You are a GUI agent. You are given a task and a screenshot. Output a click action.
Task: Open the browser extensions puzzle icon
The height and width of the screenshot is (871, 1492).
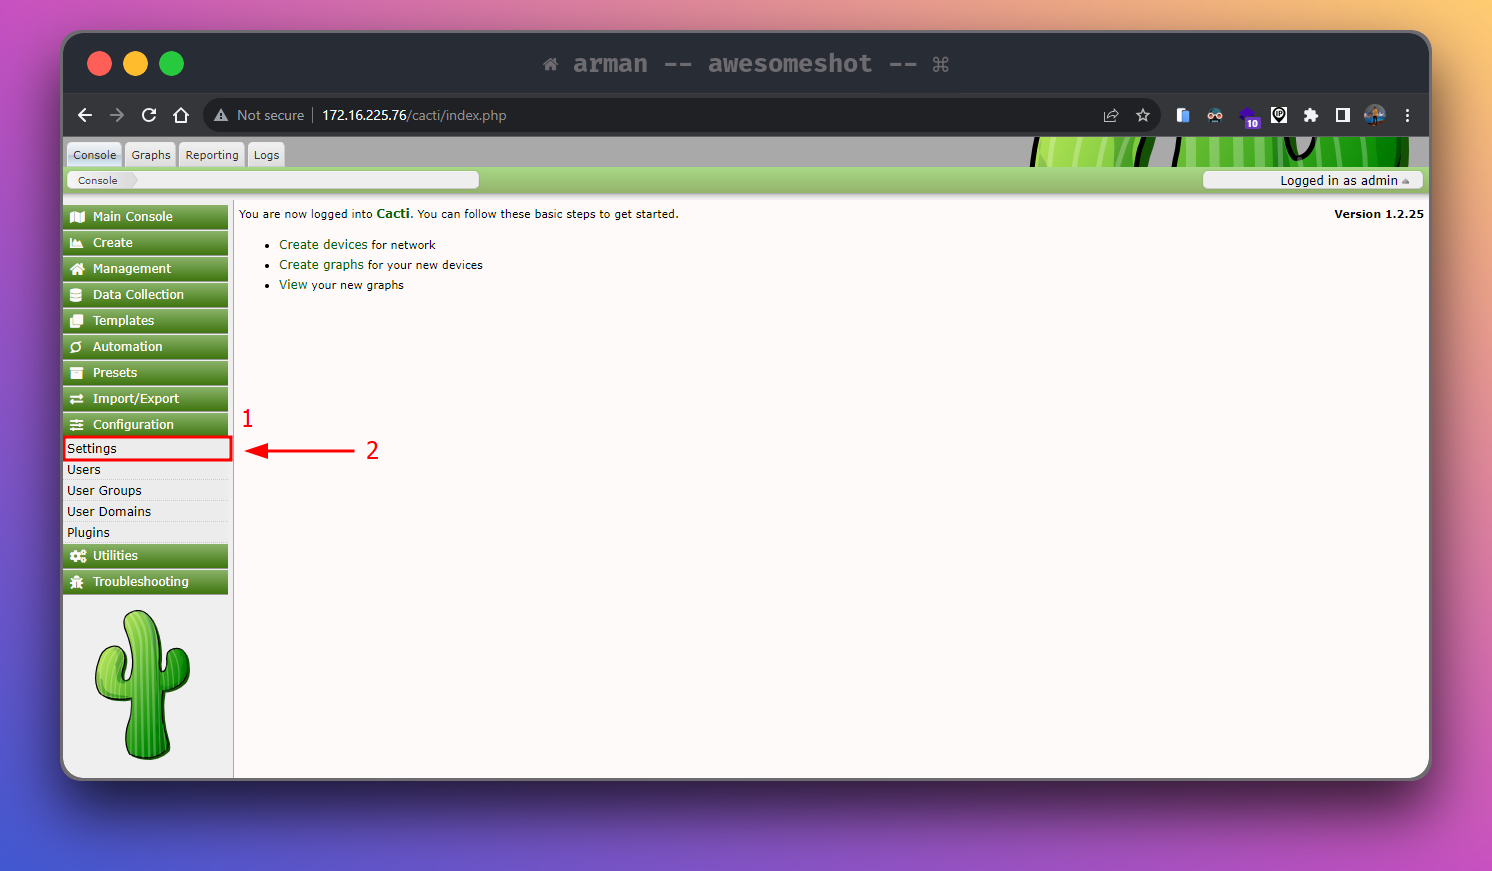[1311, 115]
